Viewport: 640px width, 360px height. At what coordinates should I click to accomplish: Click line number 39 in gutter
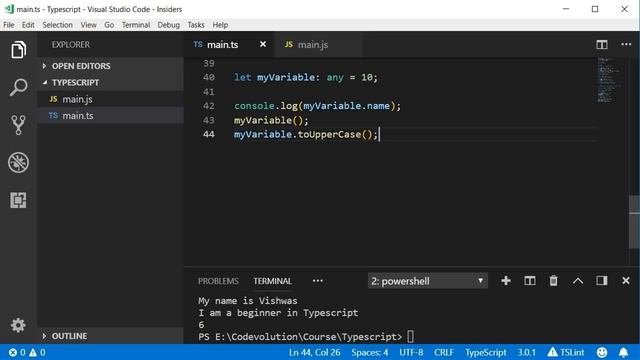209,63
